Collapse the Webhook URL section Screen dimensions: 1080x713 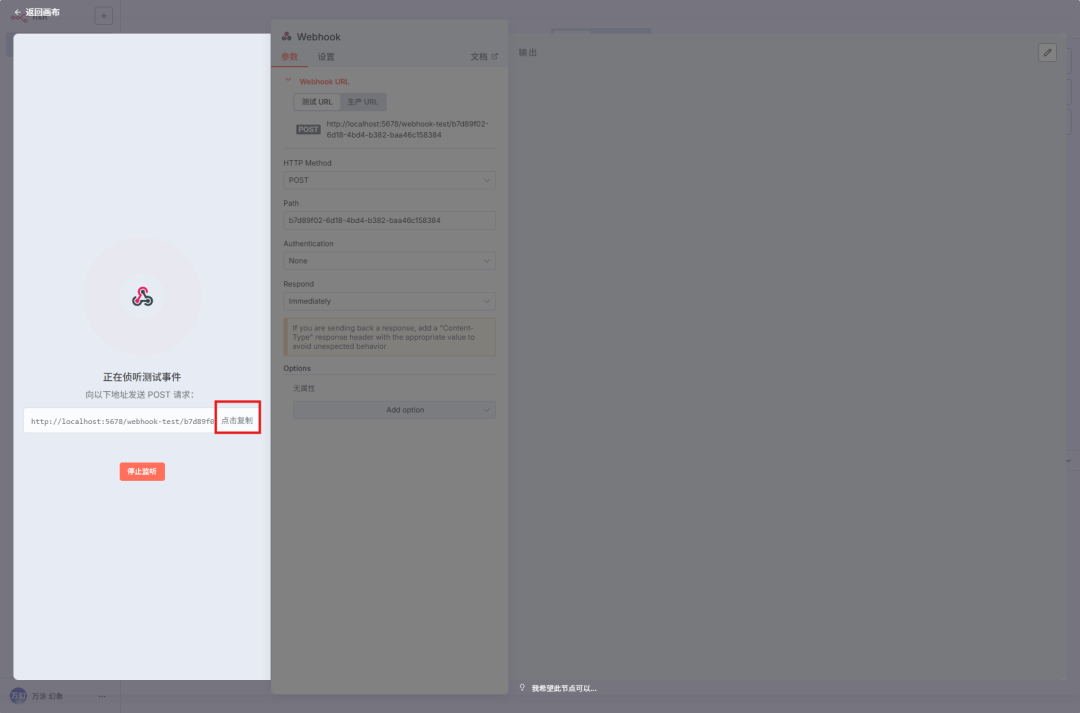(x=288, y=81)
